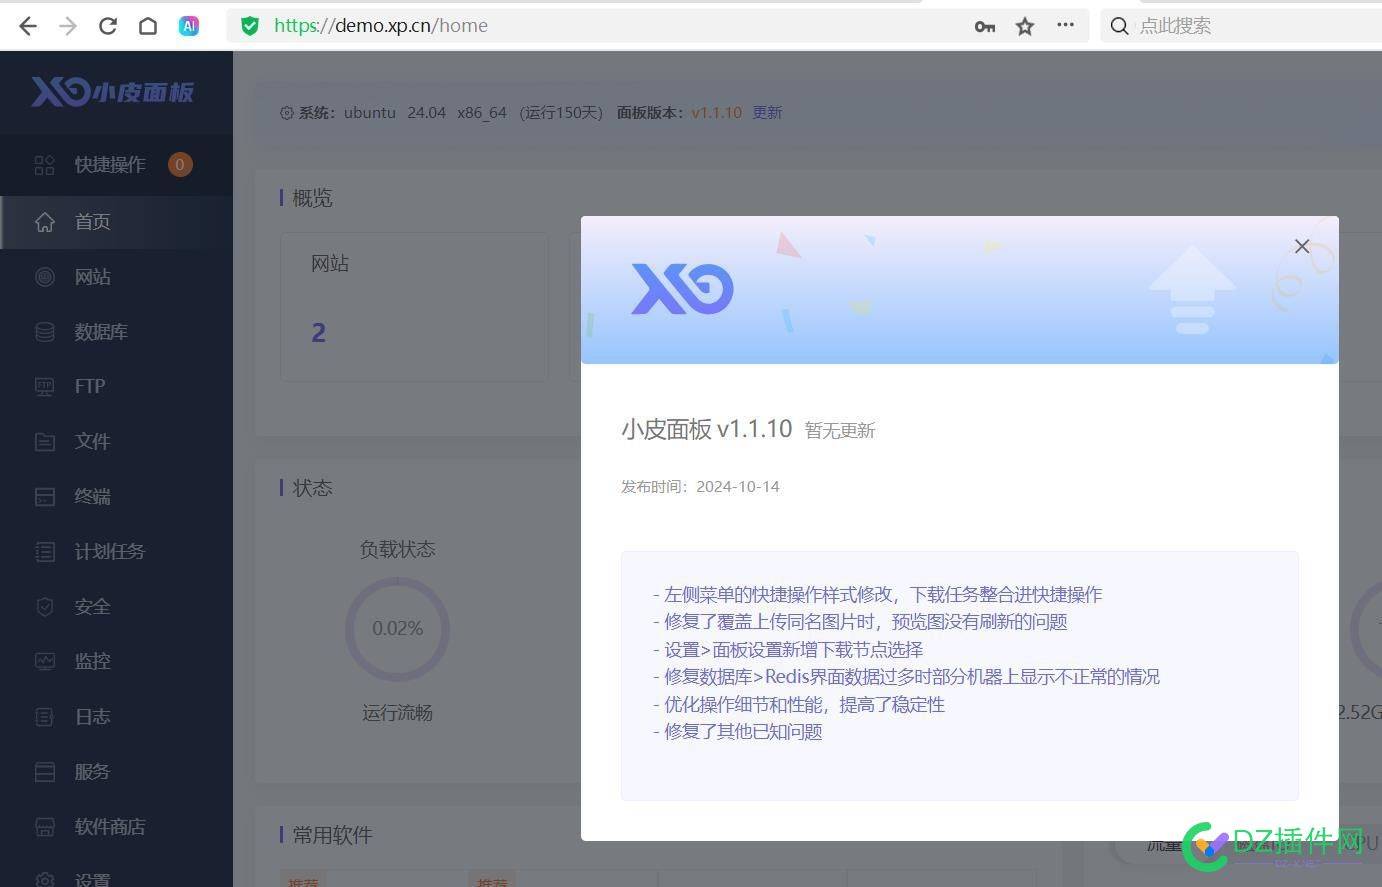This screenshot has width=1382, height=887.
Task: Open 服务 menu item
Action: [116, 771]
